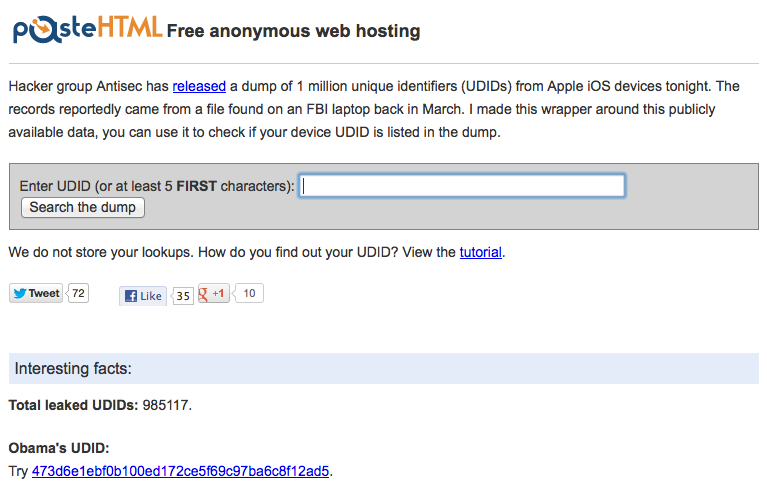767x489 pixels.
Task: Open the tutorial link
Action: pyautogui.click(x=480, y=252)
